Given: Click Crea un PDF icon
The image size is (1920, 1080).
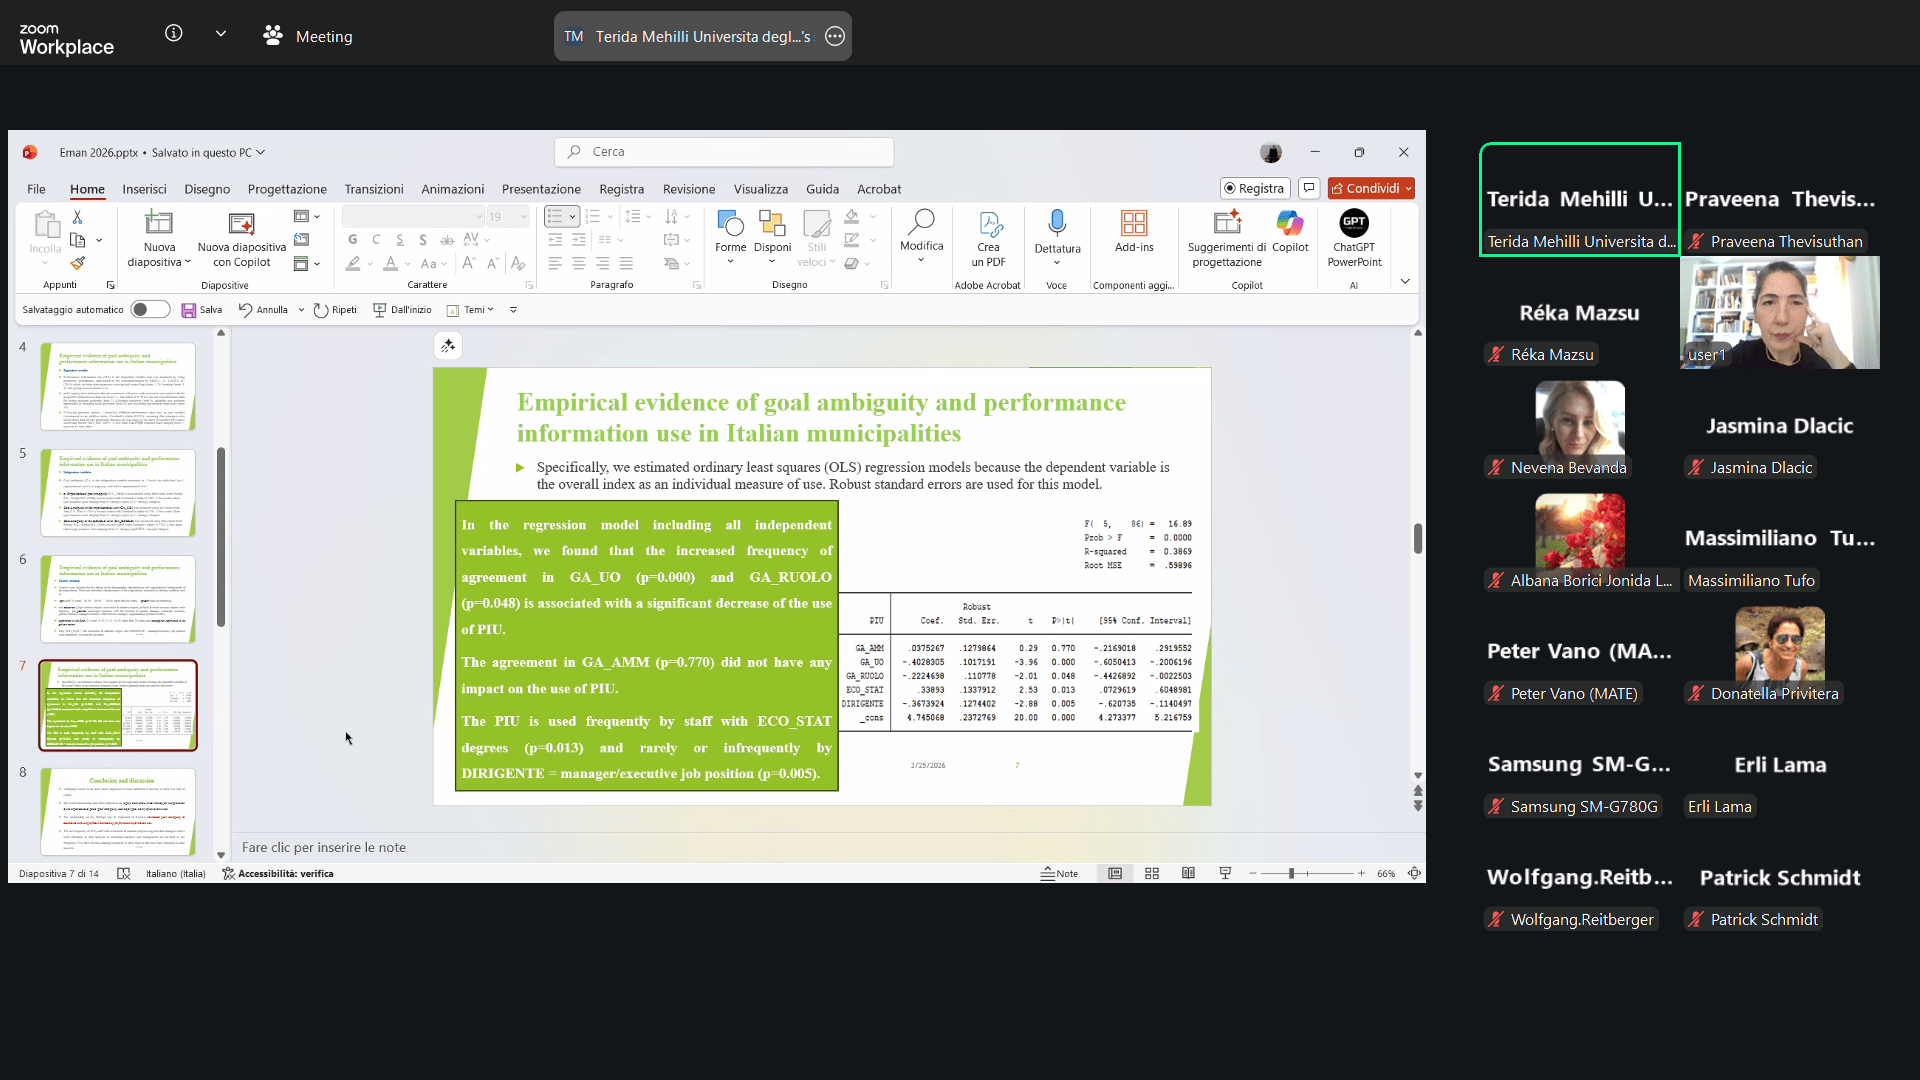Looking at the screenshot, I should (x=988, y=223).
